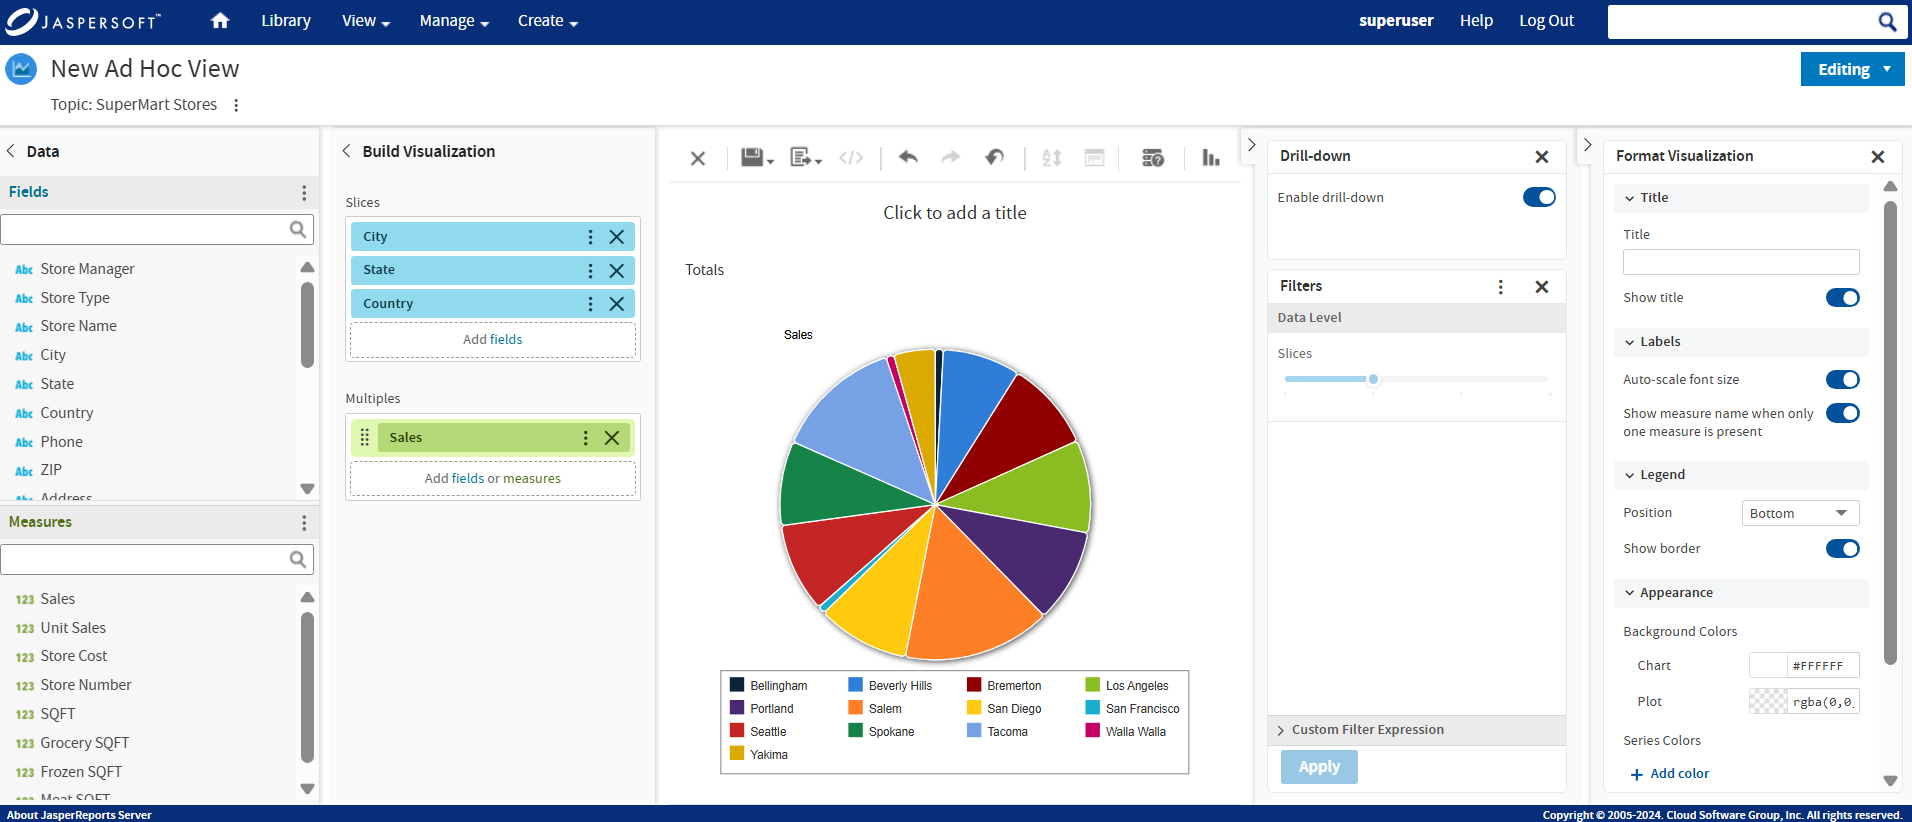Image resolution: width=1912 pixels, height=822 pixels.
Task: Click Log Out
Action: (1546, 21)
